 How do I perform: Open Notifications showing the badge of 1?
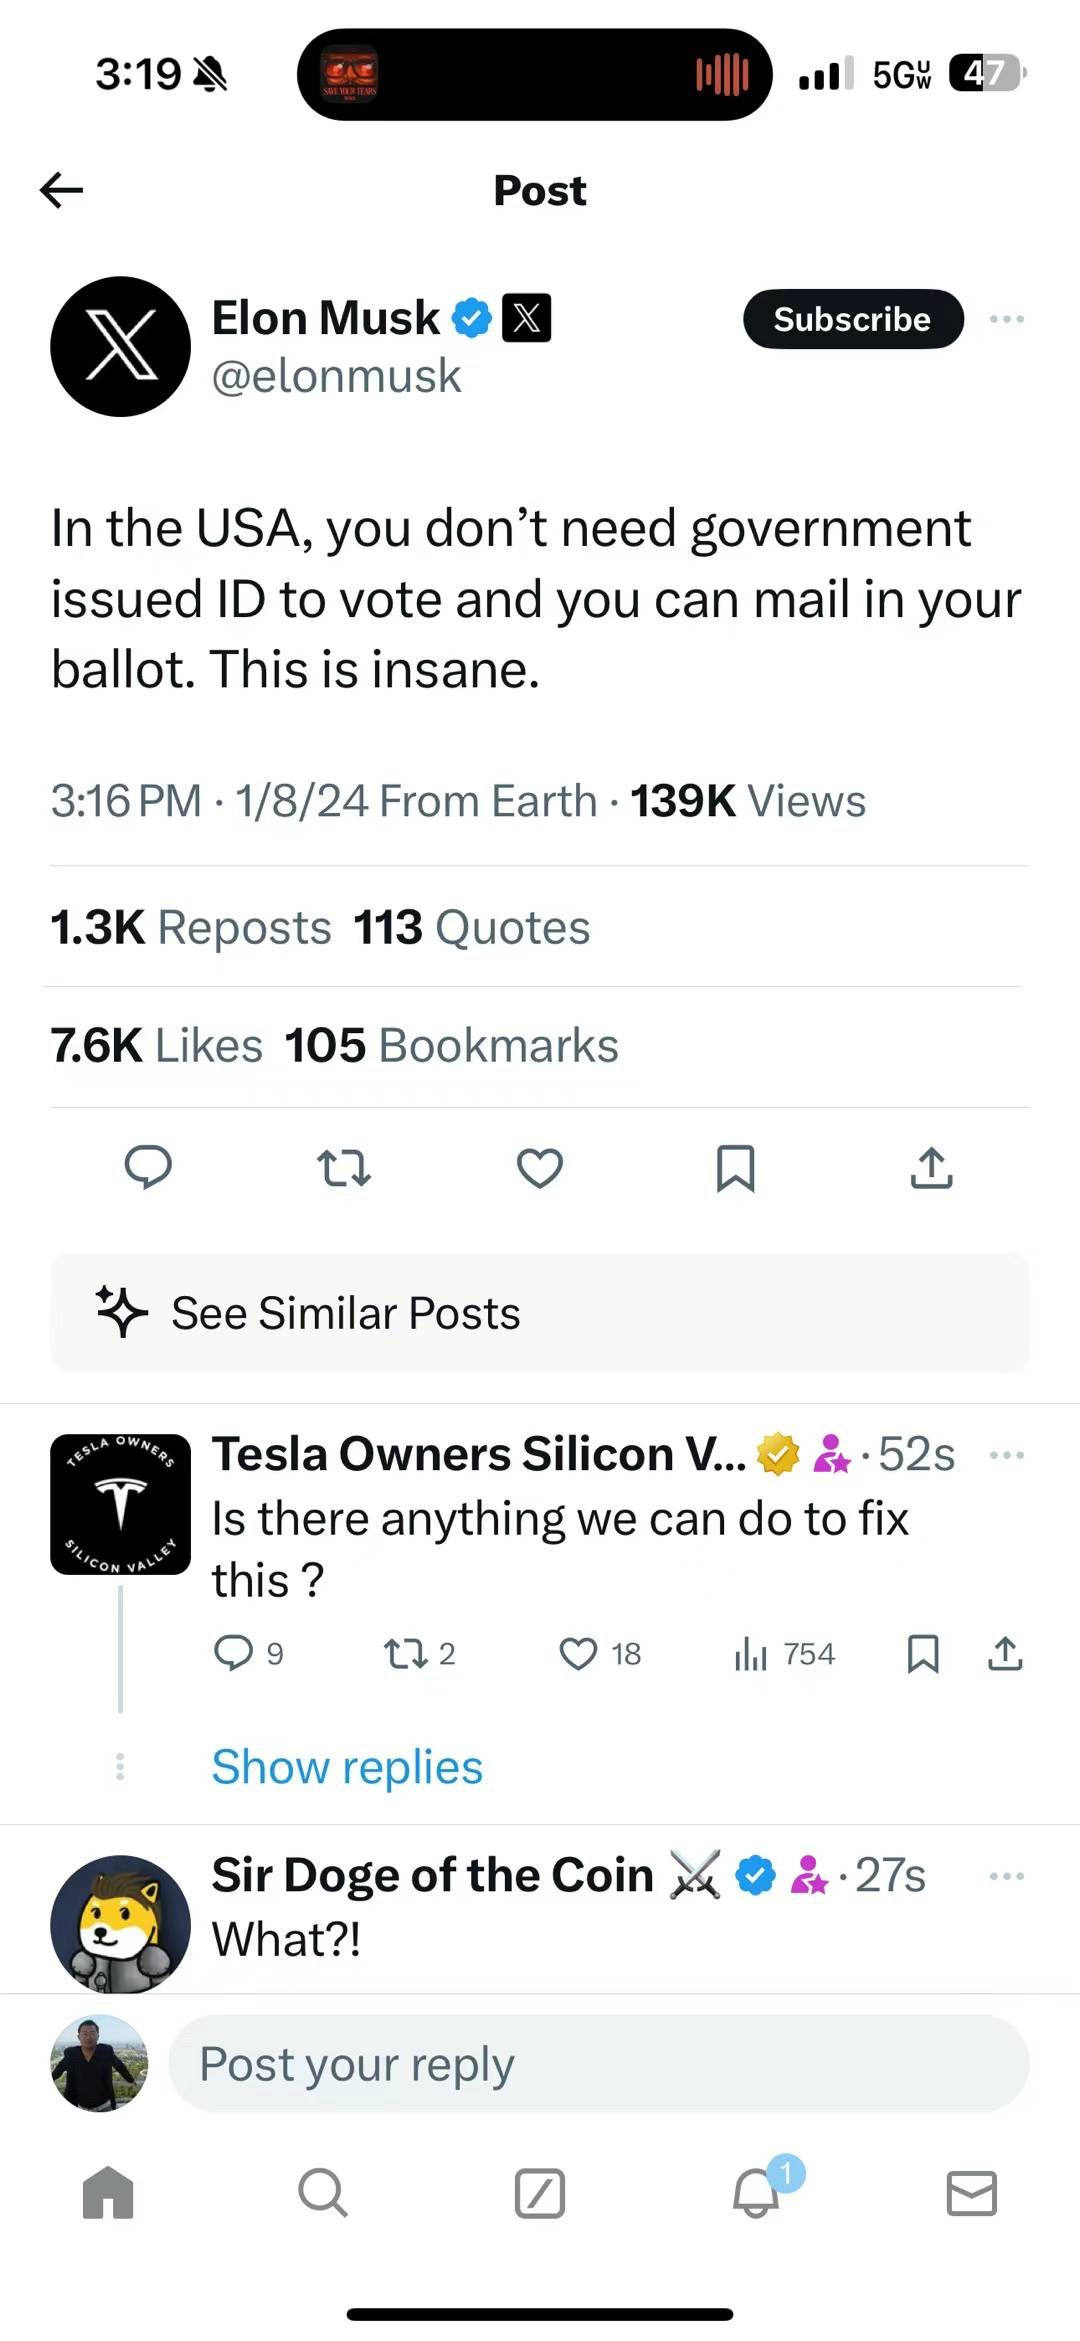755,2194
